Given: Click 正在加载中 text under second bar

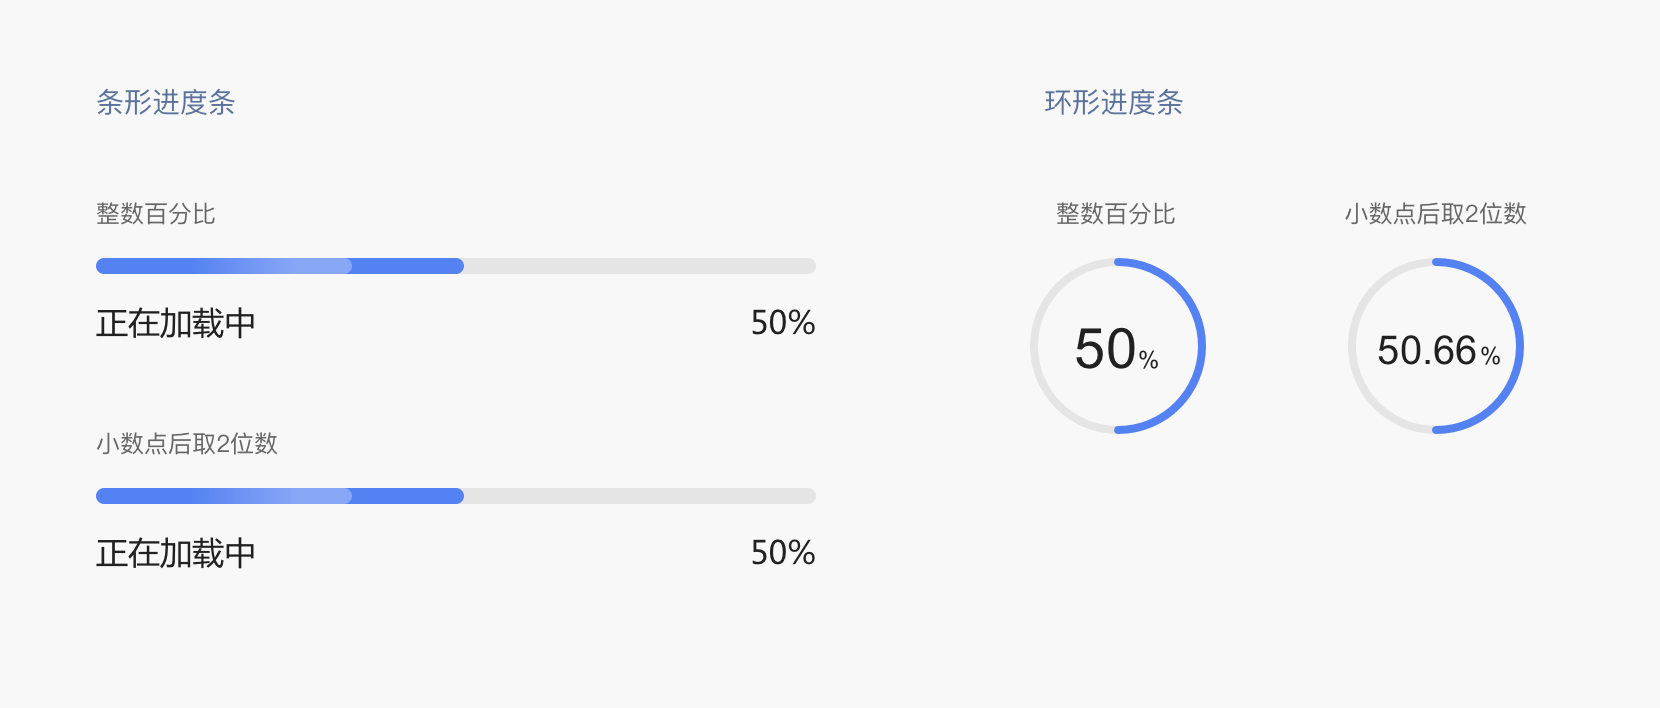Looking at the screenshot, I should (176, 553).
